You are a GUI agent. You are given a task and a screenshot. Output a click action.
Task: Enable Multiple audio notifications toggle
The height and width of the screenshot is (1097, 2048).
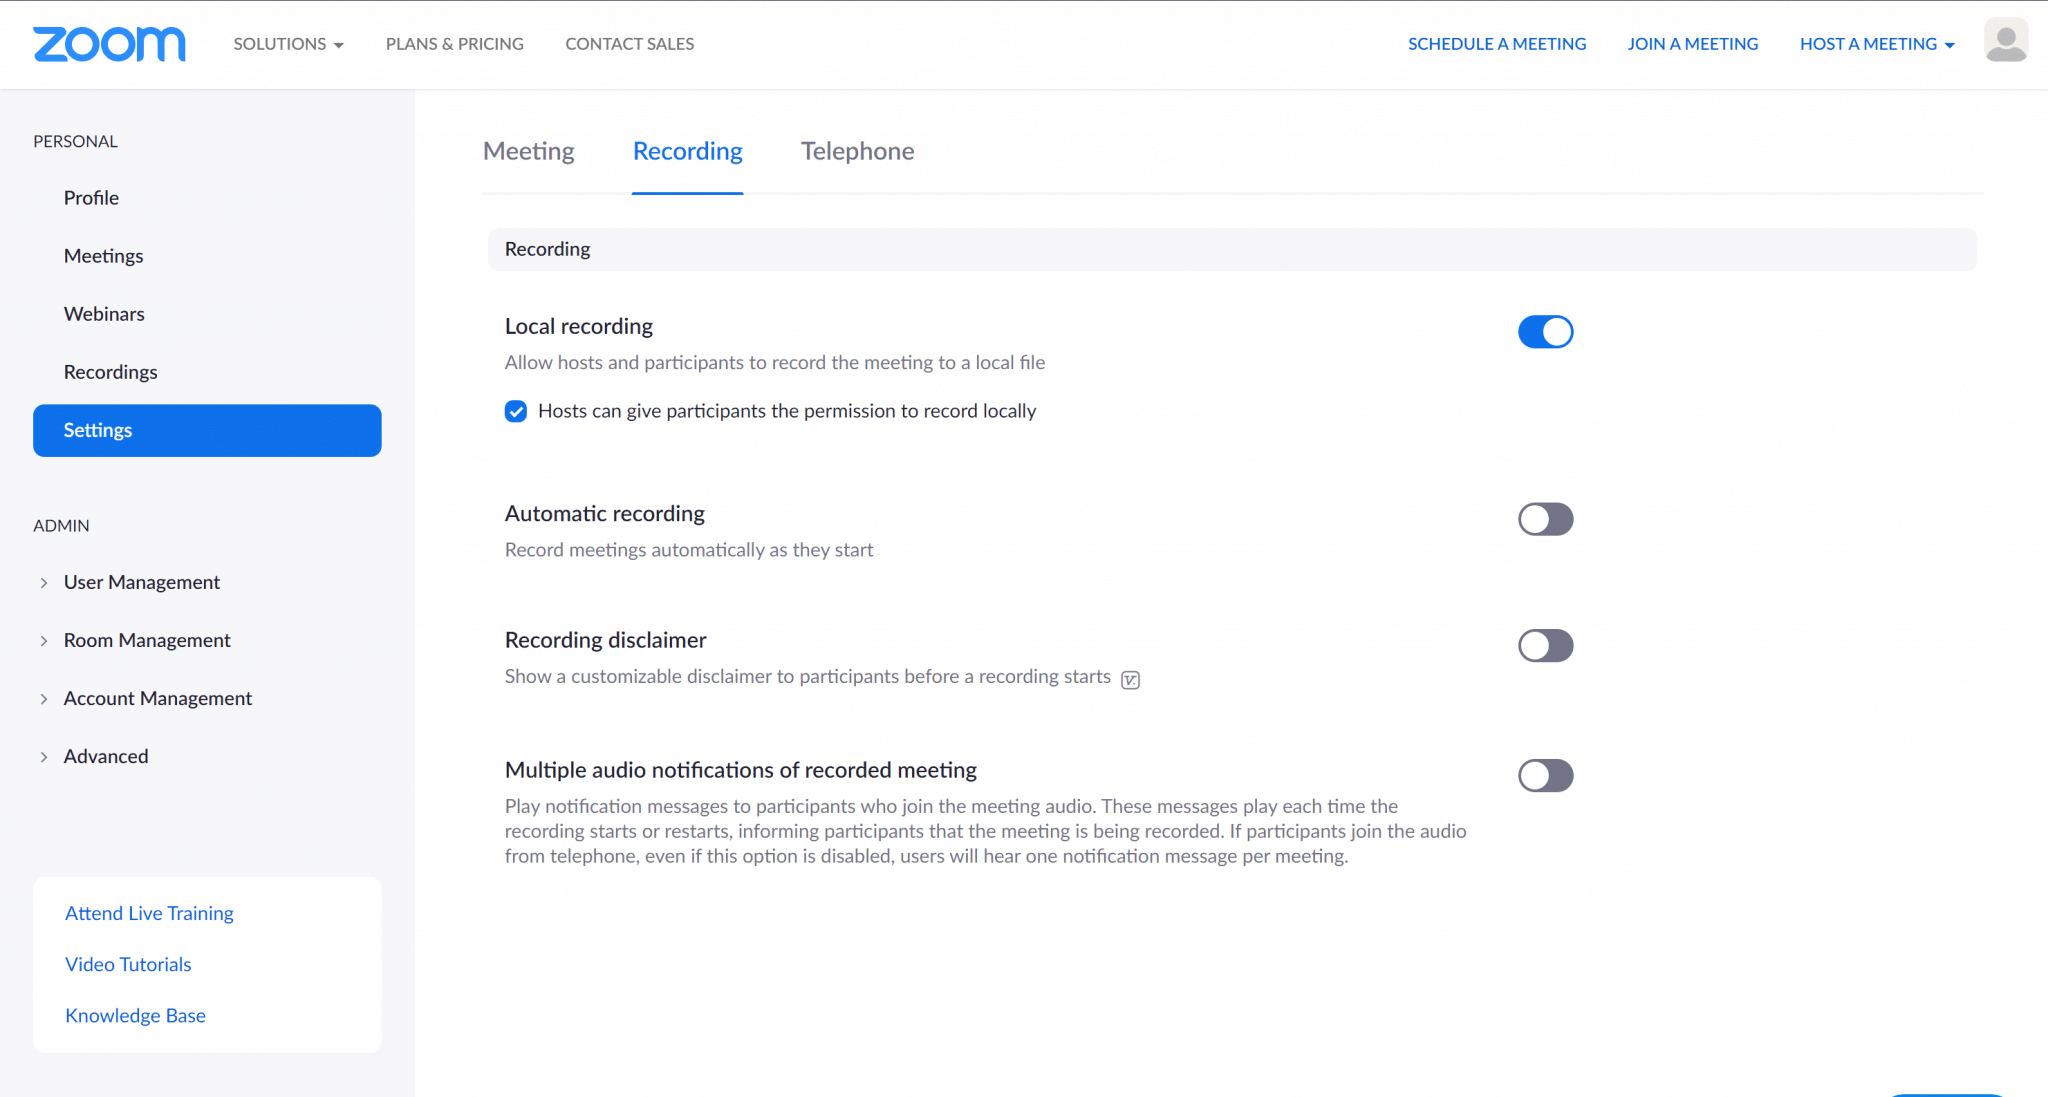(1545, 776)
